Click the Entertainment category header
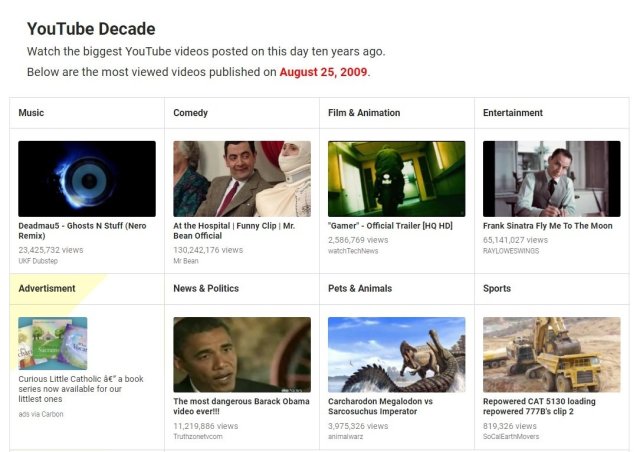Image resolution: width=640 pixels, height=452 pixels. 513,113
